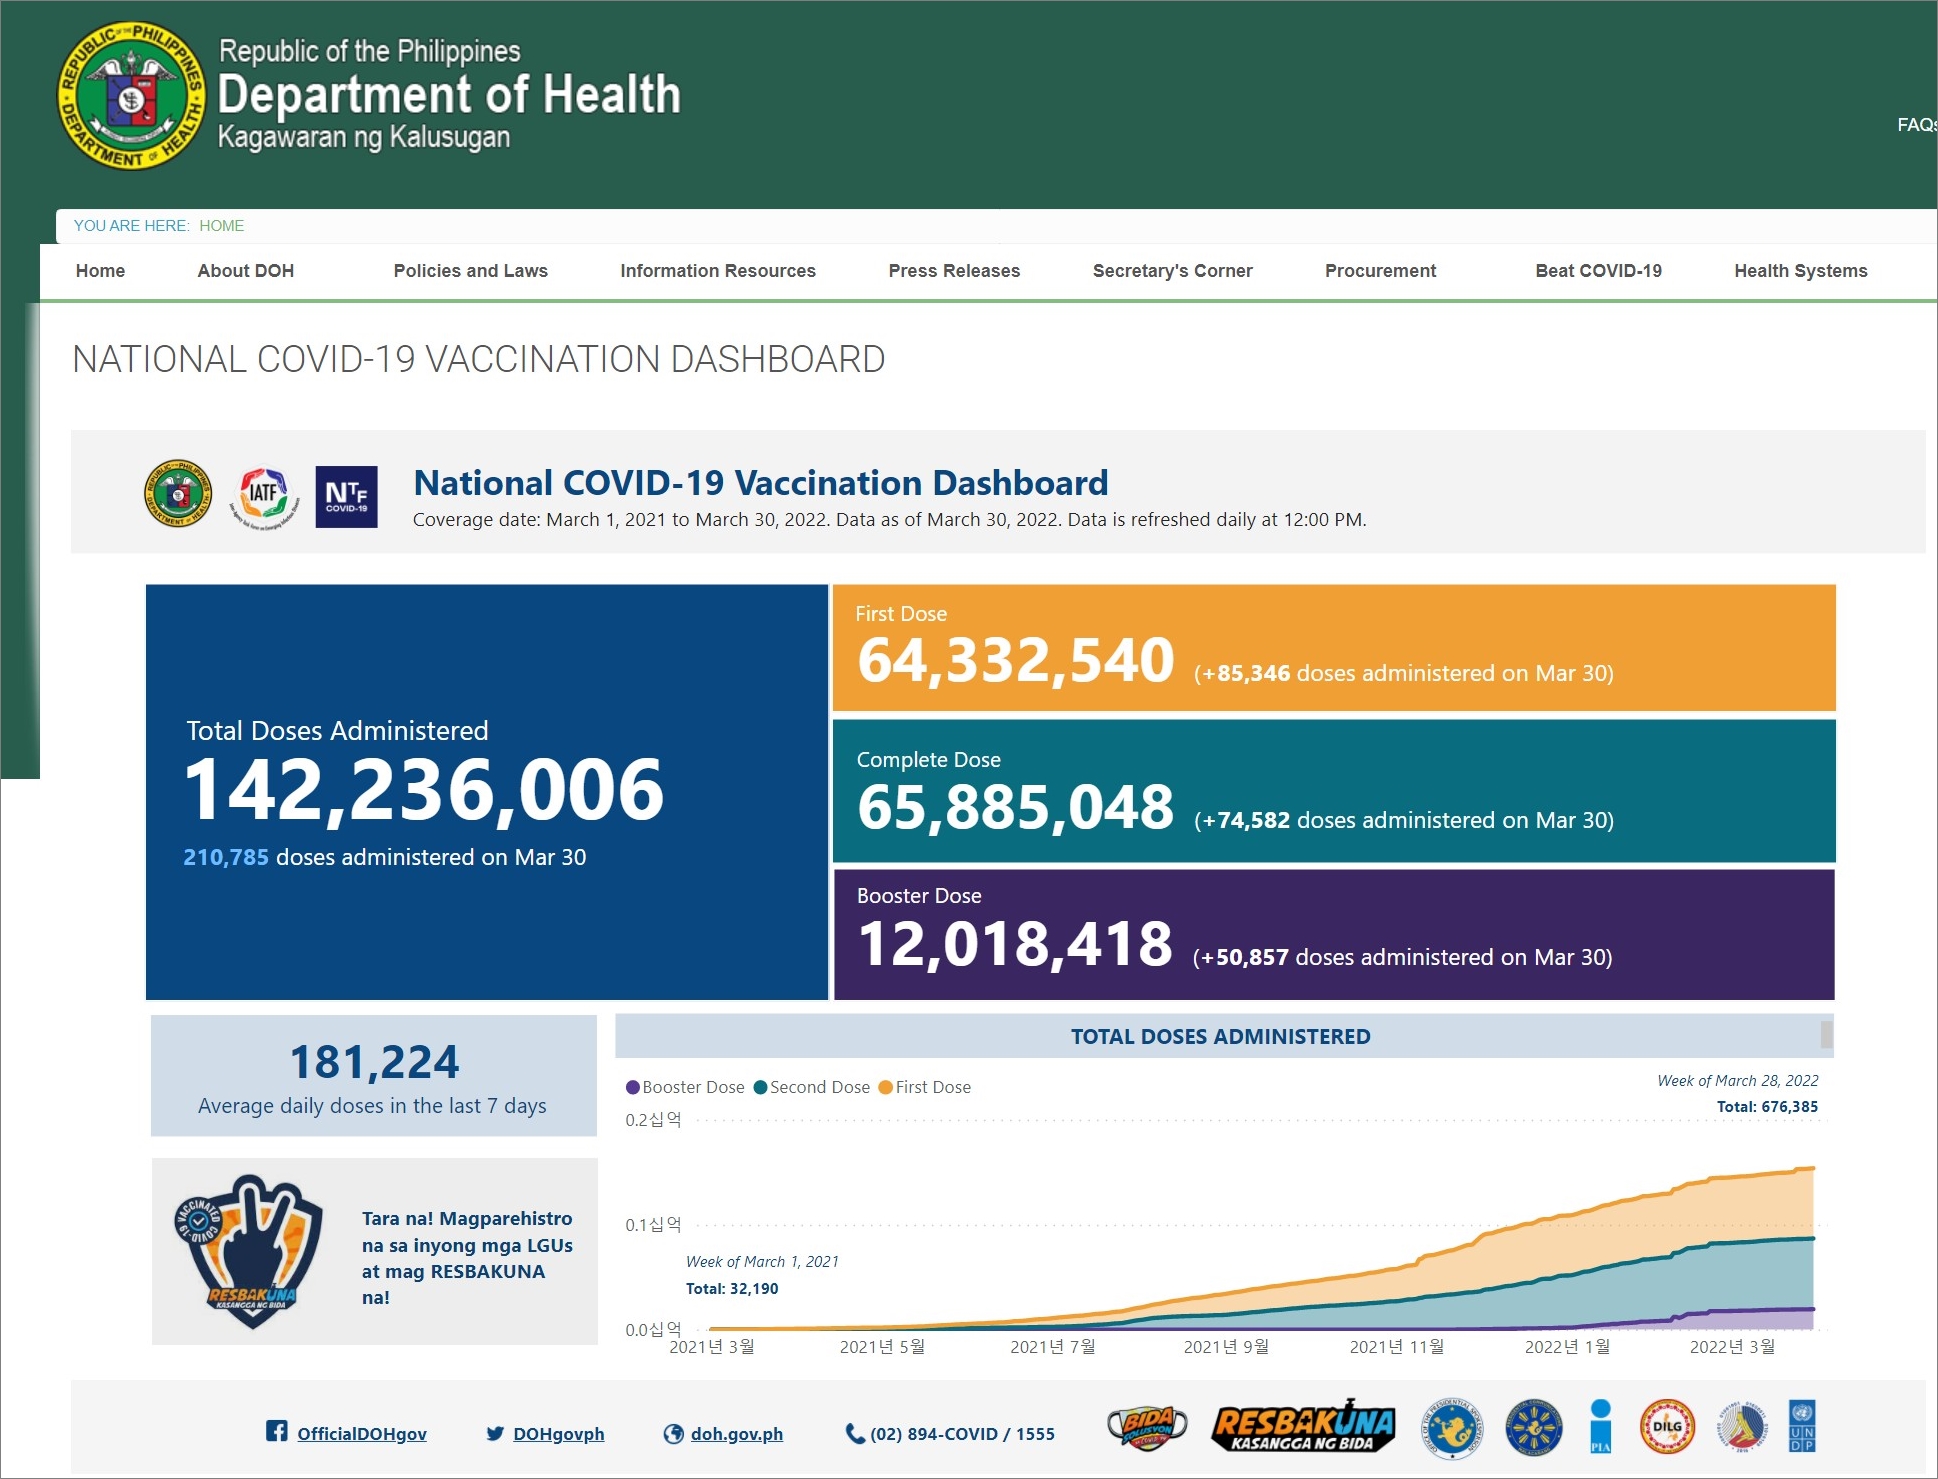Open the OfficialDOHgov Facebook link
1938x1479 pixels.
tap(361, 1434)
